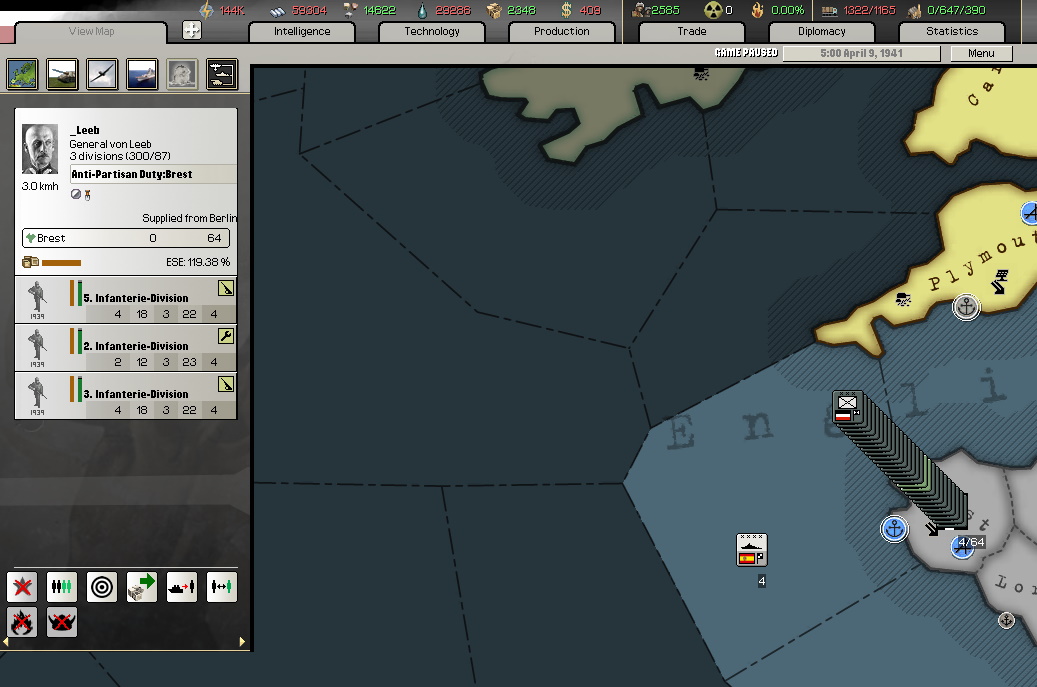Toggle the red X disband button
Viewport: 1037px width, 687px height.
22,588
